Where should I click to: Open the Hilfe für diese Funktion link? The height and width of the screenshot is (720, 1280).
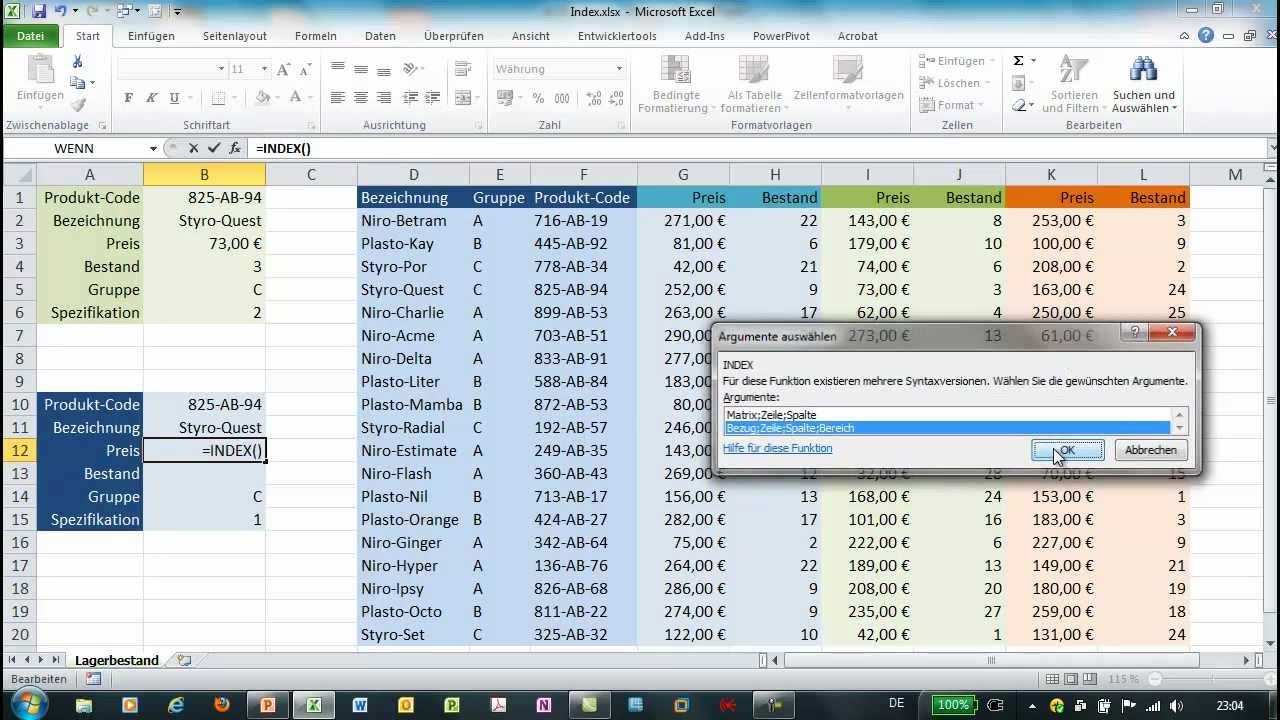click(777, 448)
